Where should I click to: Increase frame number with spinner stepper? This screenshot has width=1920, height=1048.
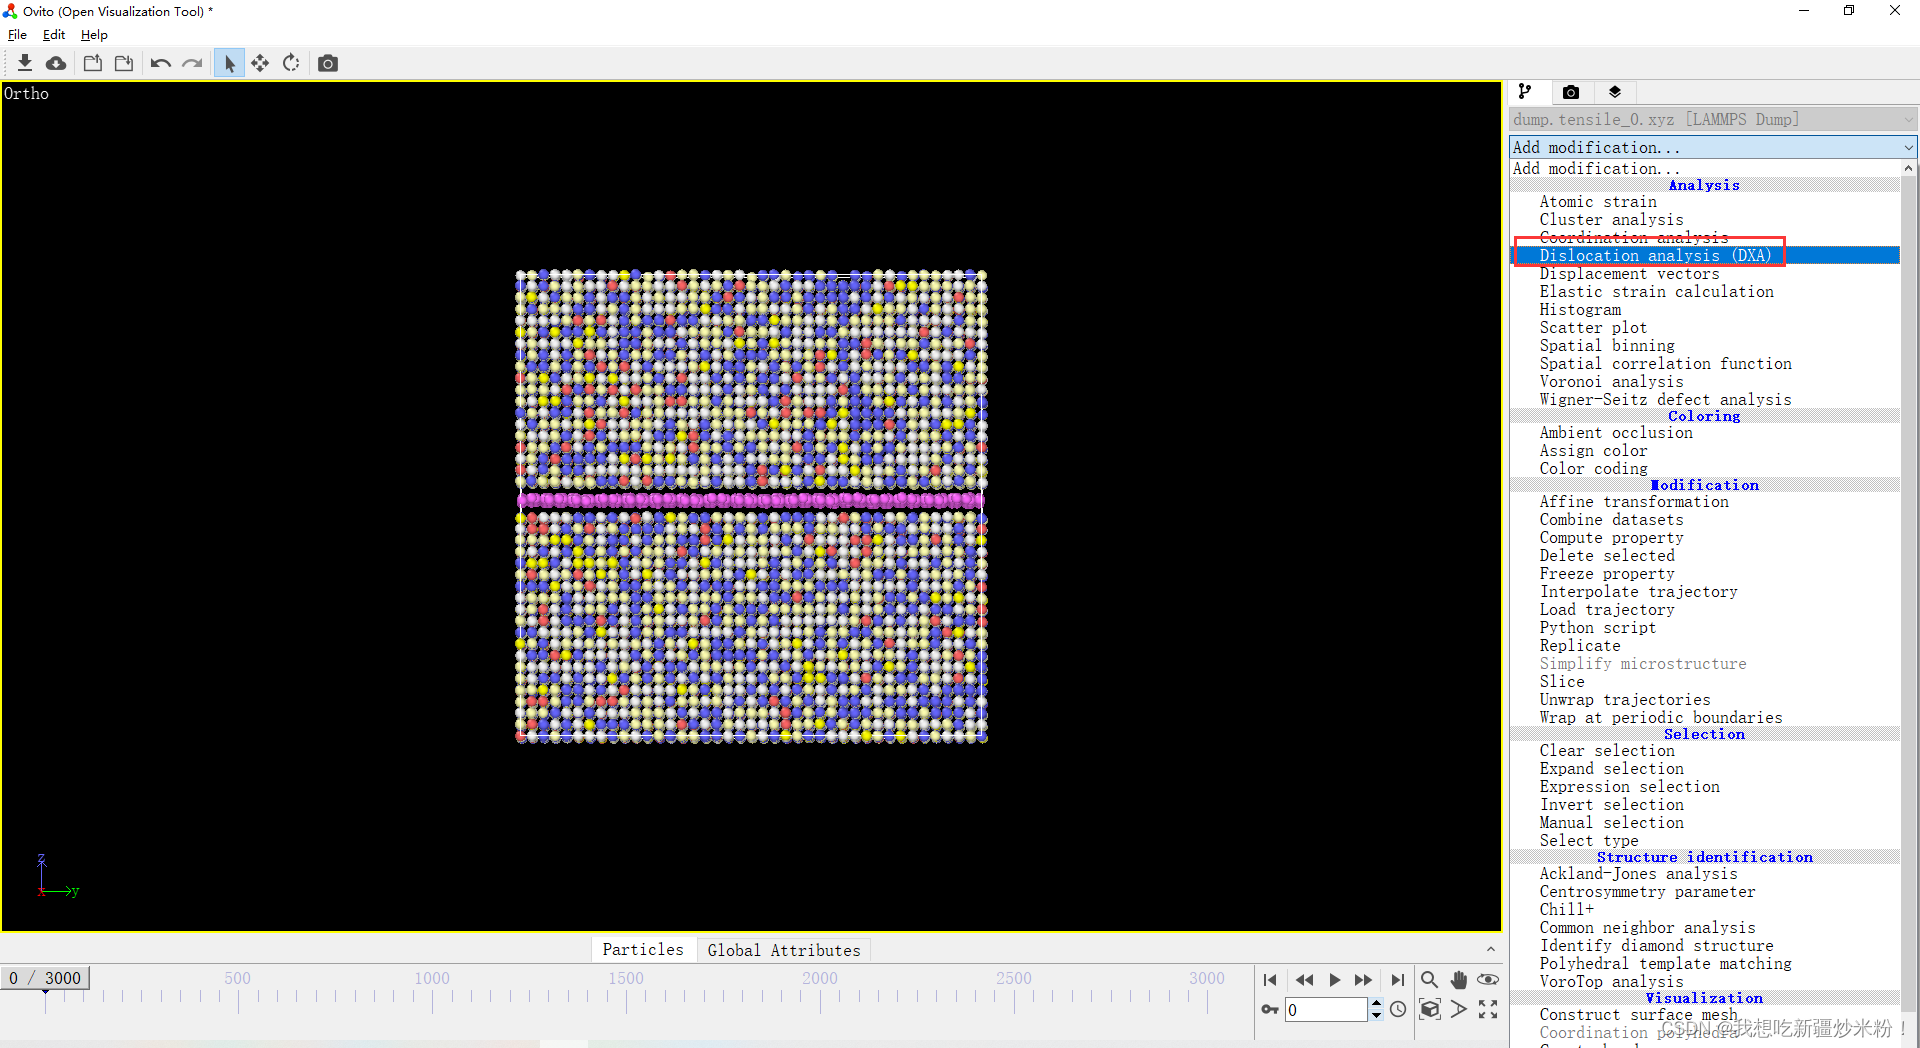pyautogui.click(x=1377, y=1005)
